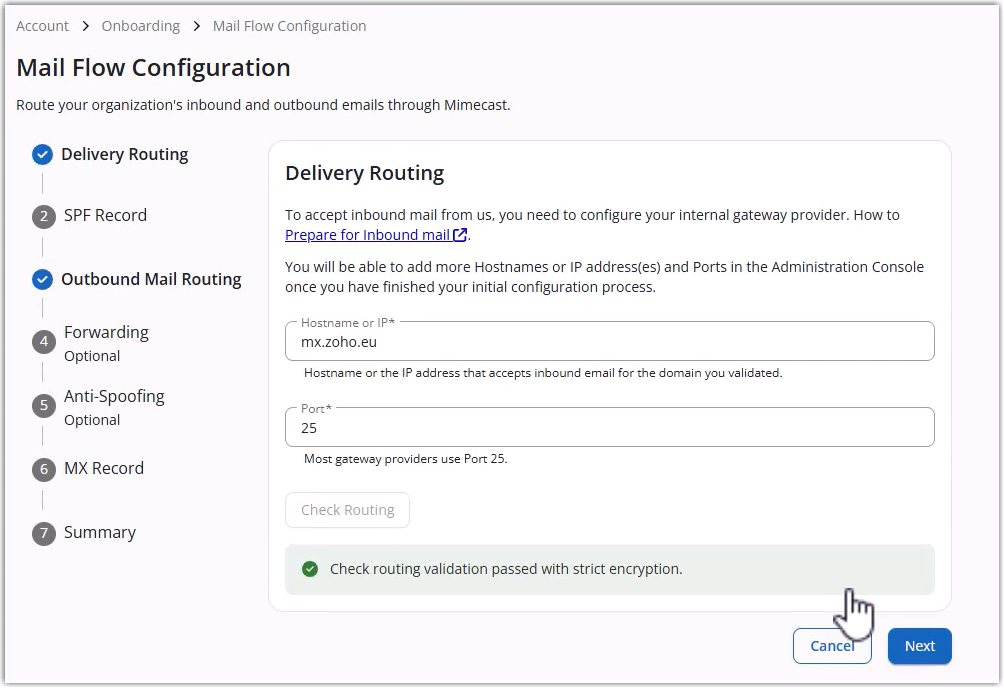Go to Account in breadcrumb
The height and width of the screenshot is (688, 1004).
[x=43, y=26]
